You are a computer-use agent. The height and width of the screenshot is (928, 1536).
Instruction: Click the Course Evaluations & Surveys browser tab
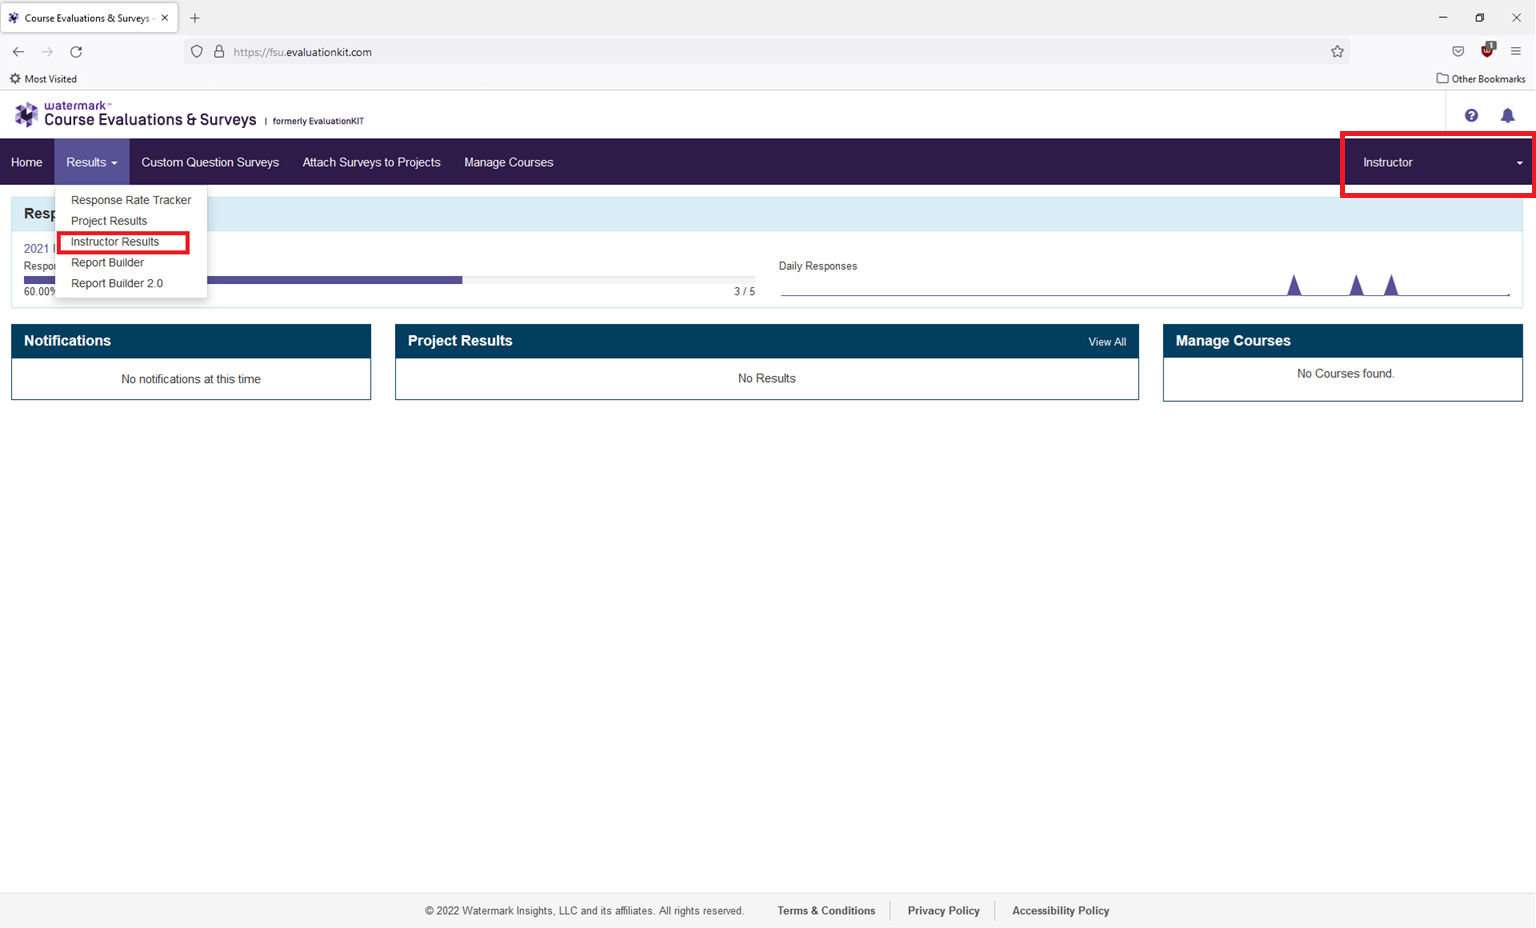(89, 18)
